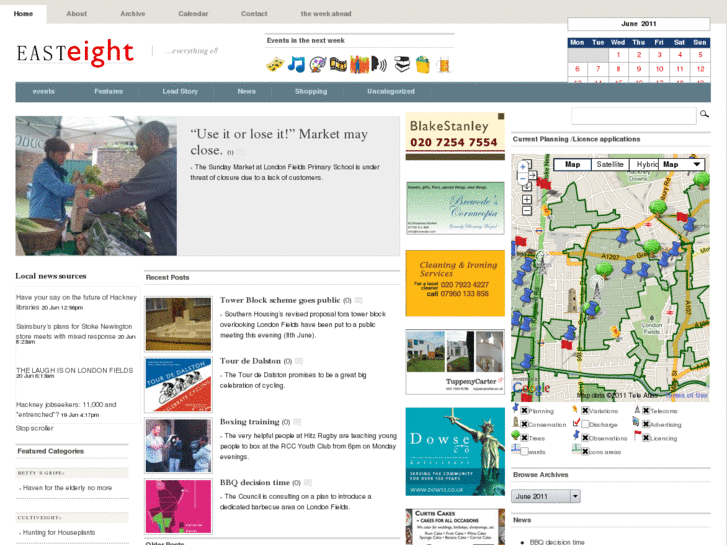The image size is (727, 545).
Task: Click the orange crowd festival event icon
Action: 359,64
